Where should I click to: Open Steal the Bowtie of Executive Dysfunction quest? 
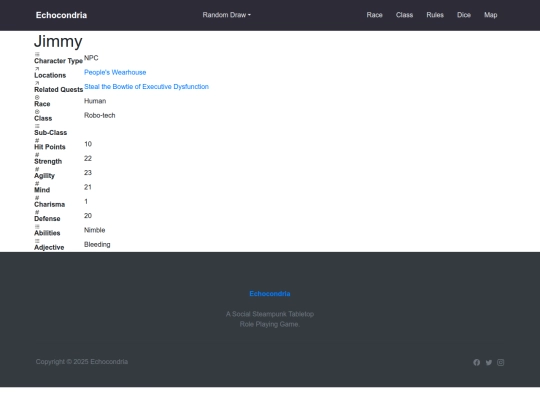coord(146,86)
